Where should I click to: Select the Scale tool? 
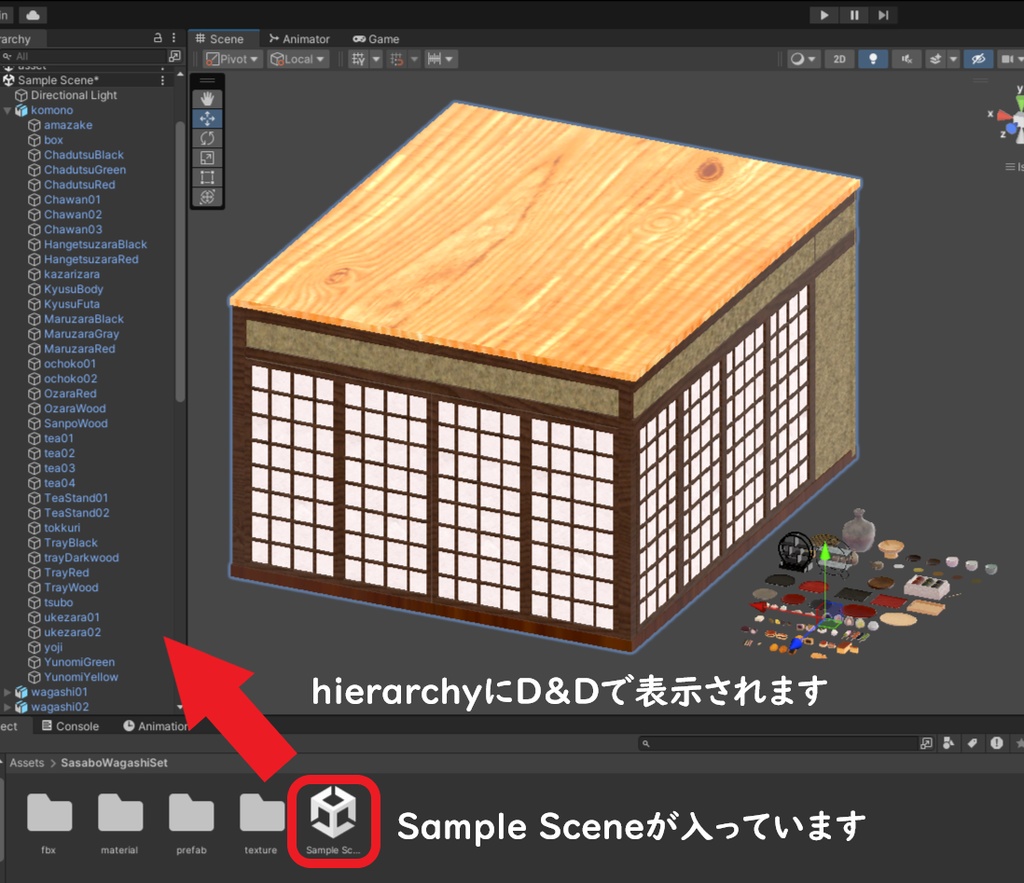click(x=207, y=157)
